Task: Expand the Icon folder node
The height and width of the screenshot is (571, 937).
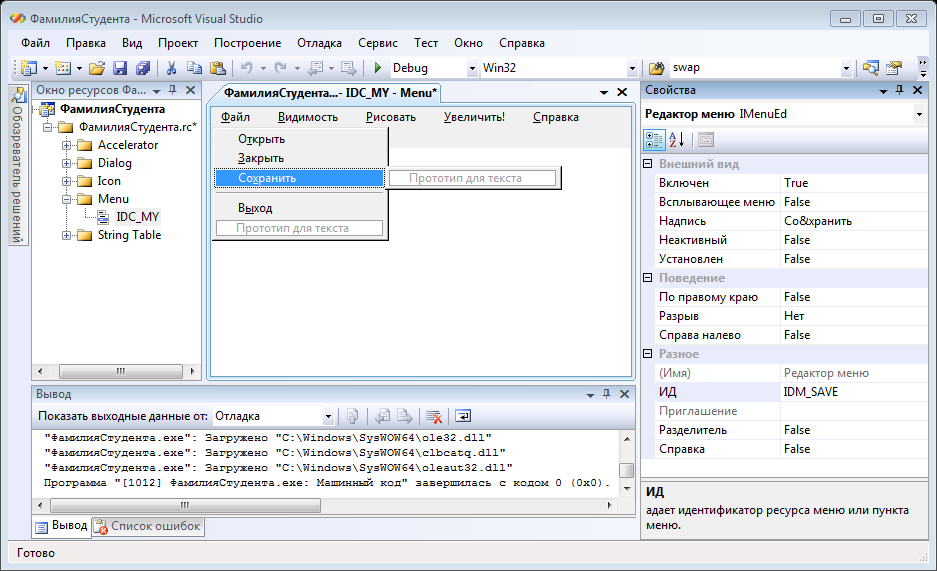Action: (67, 181)
